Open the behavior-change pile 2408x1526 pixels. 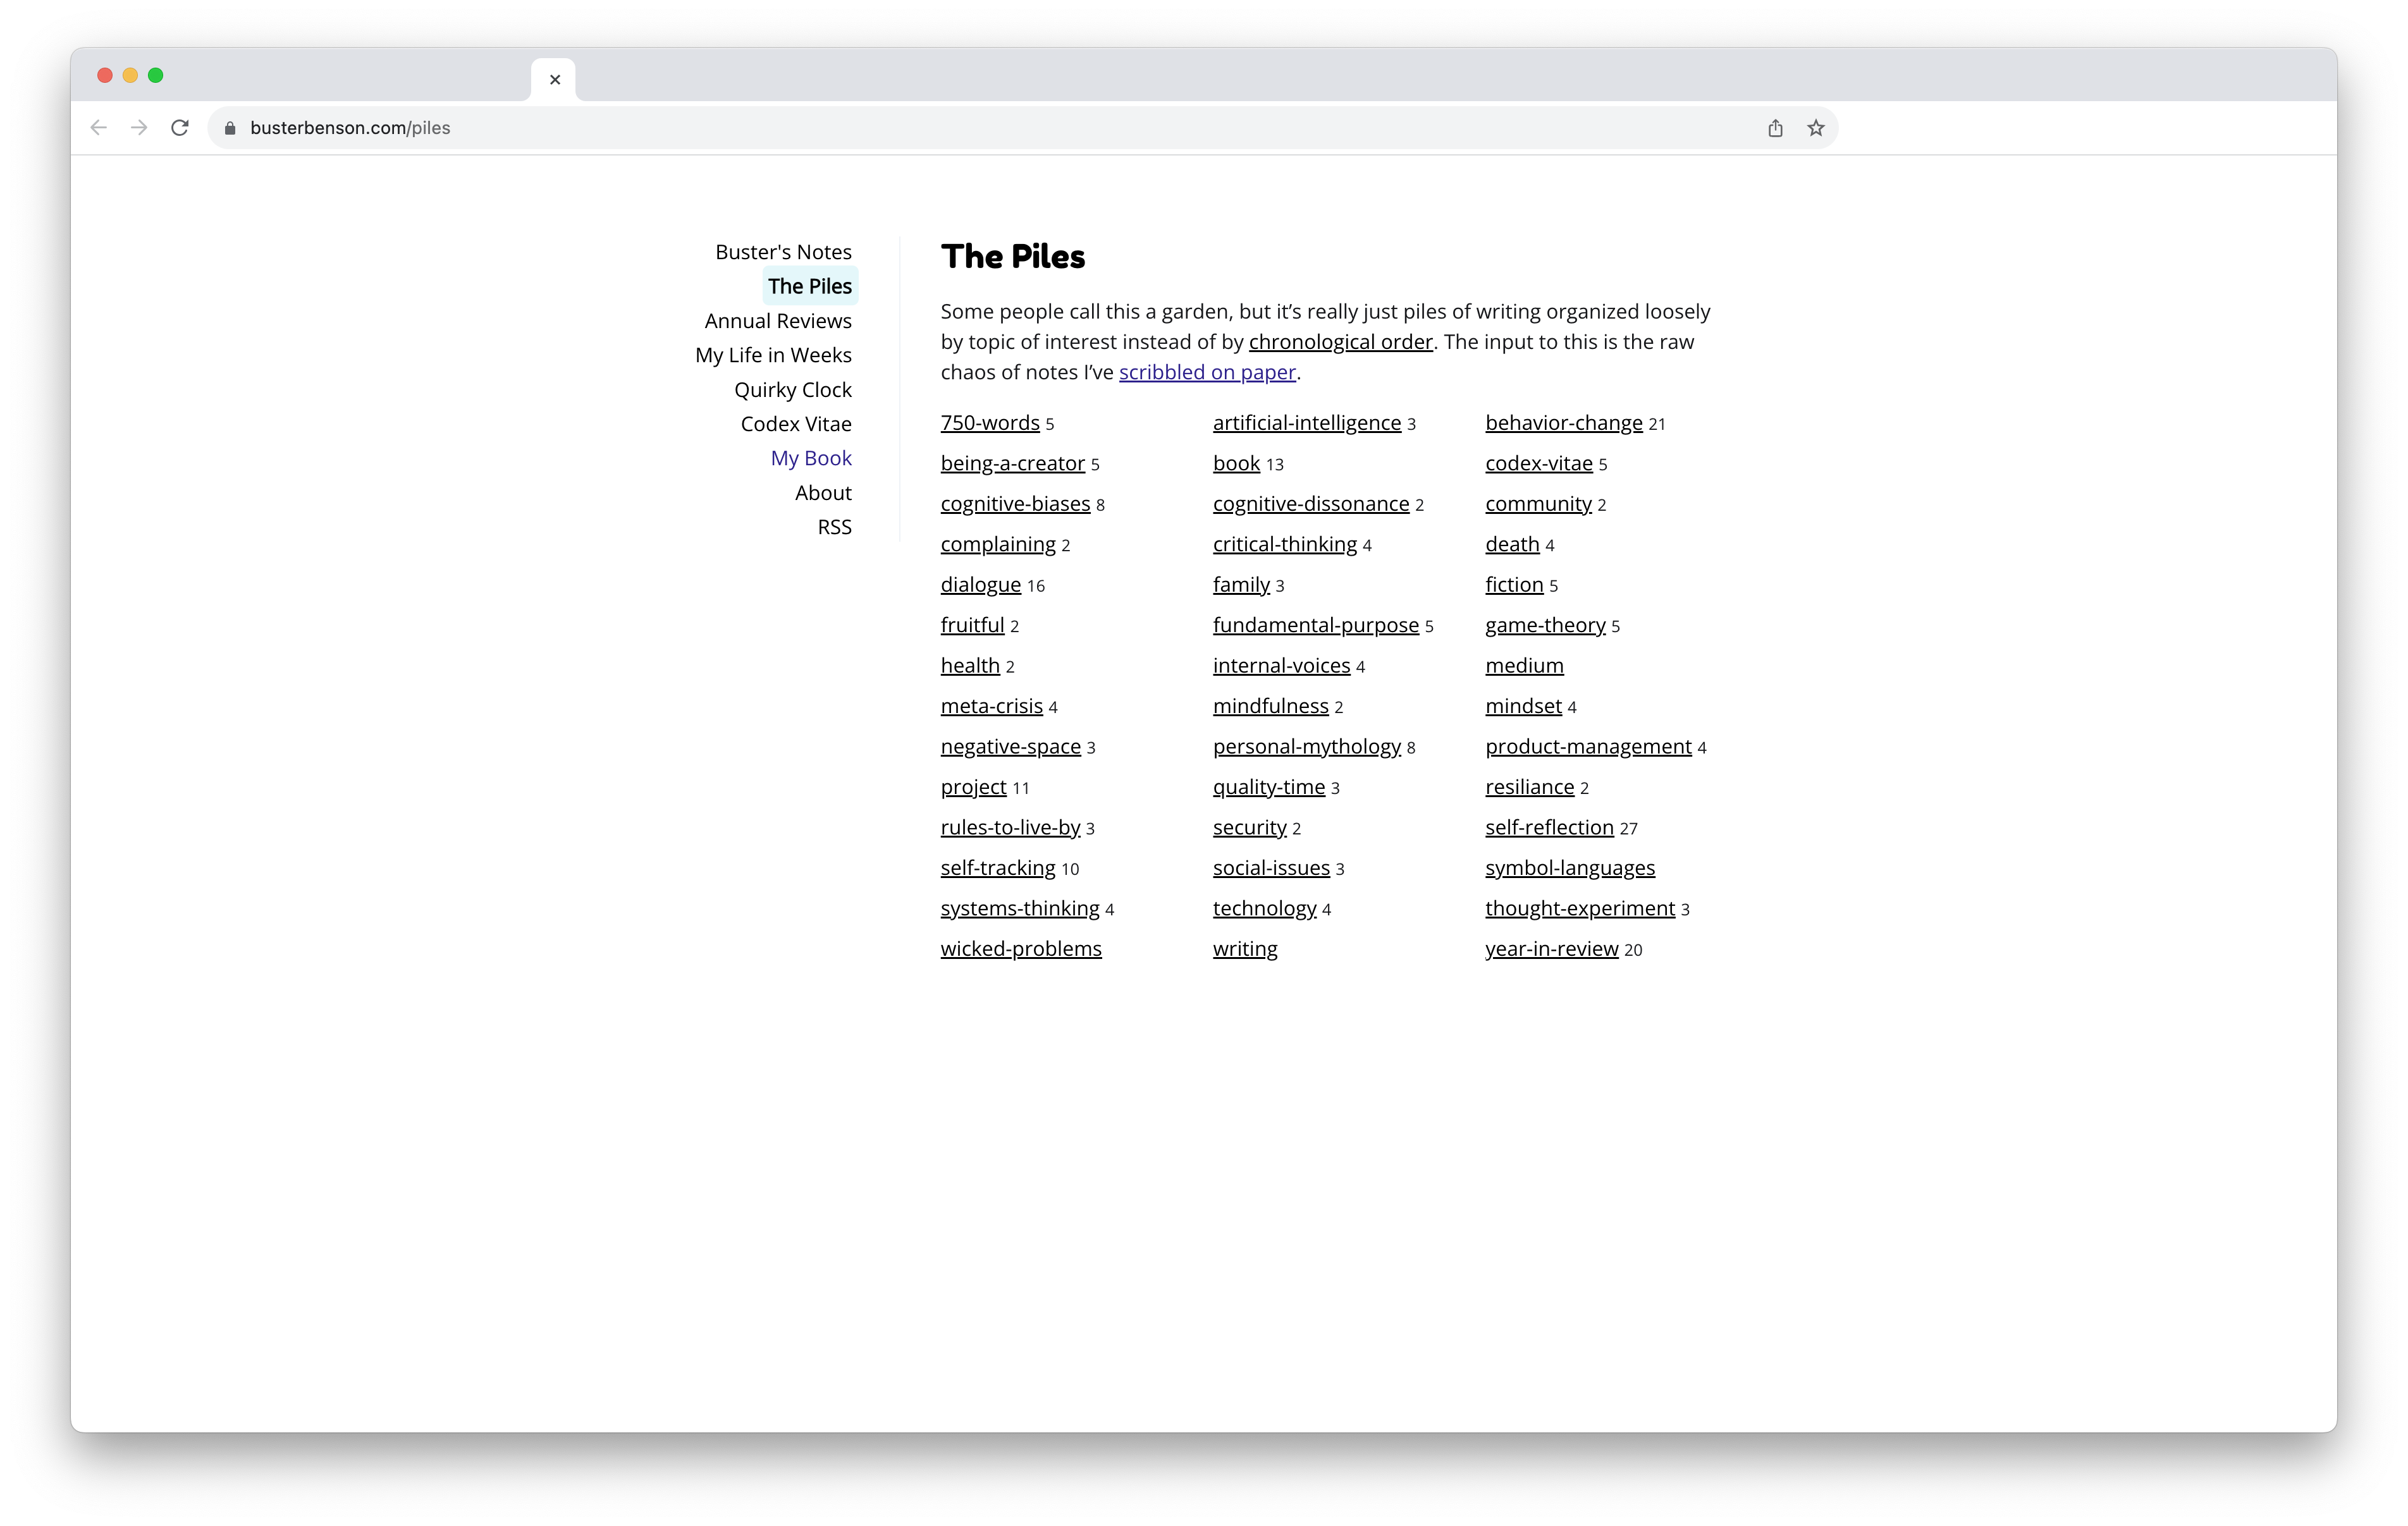1563,423
